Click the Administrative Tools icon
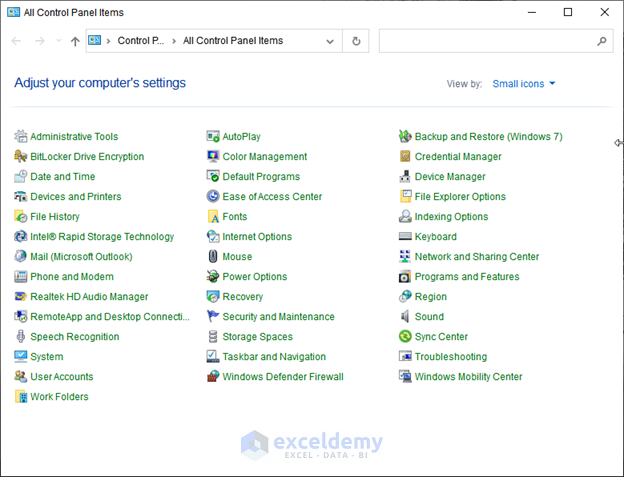The image size is (624, 477). (x=21, y=137)
